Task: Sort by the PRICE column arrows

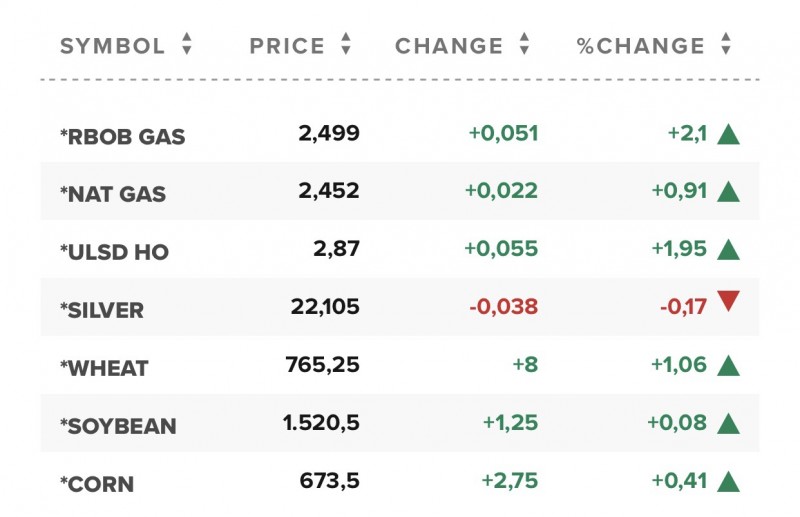Action: click(x=346, y=45)
